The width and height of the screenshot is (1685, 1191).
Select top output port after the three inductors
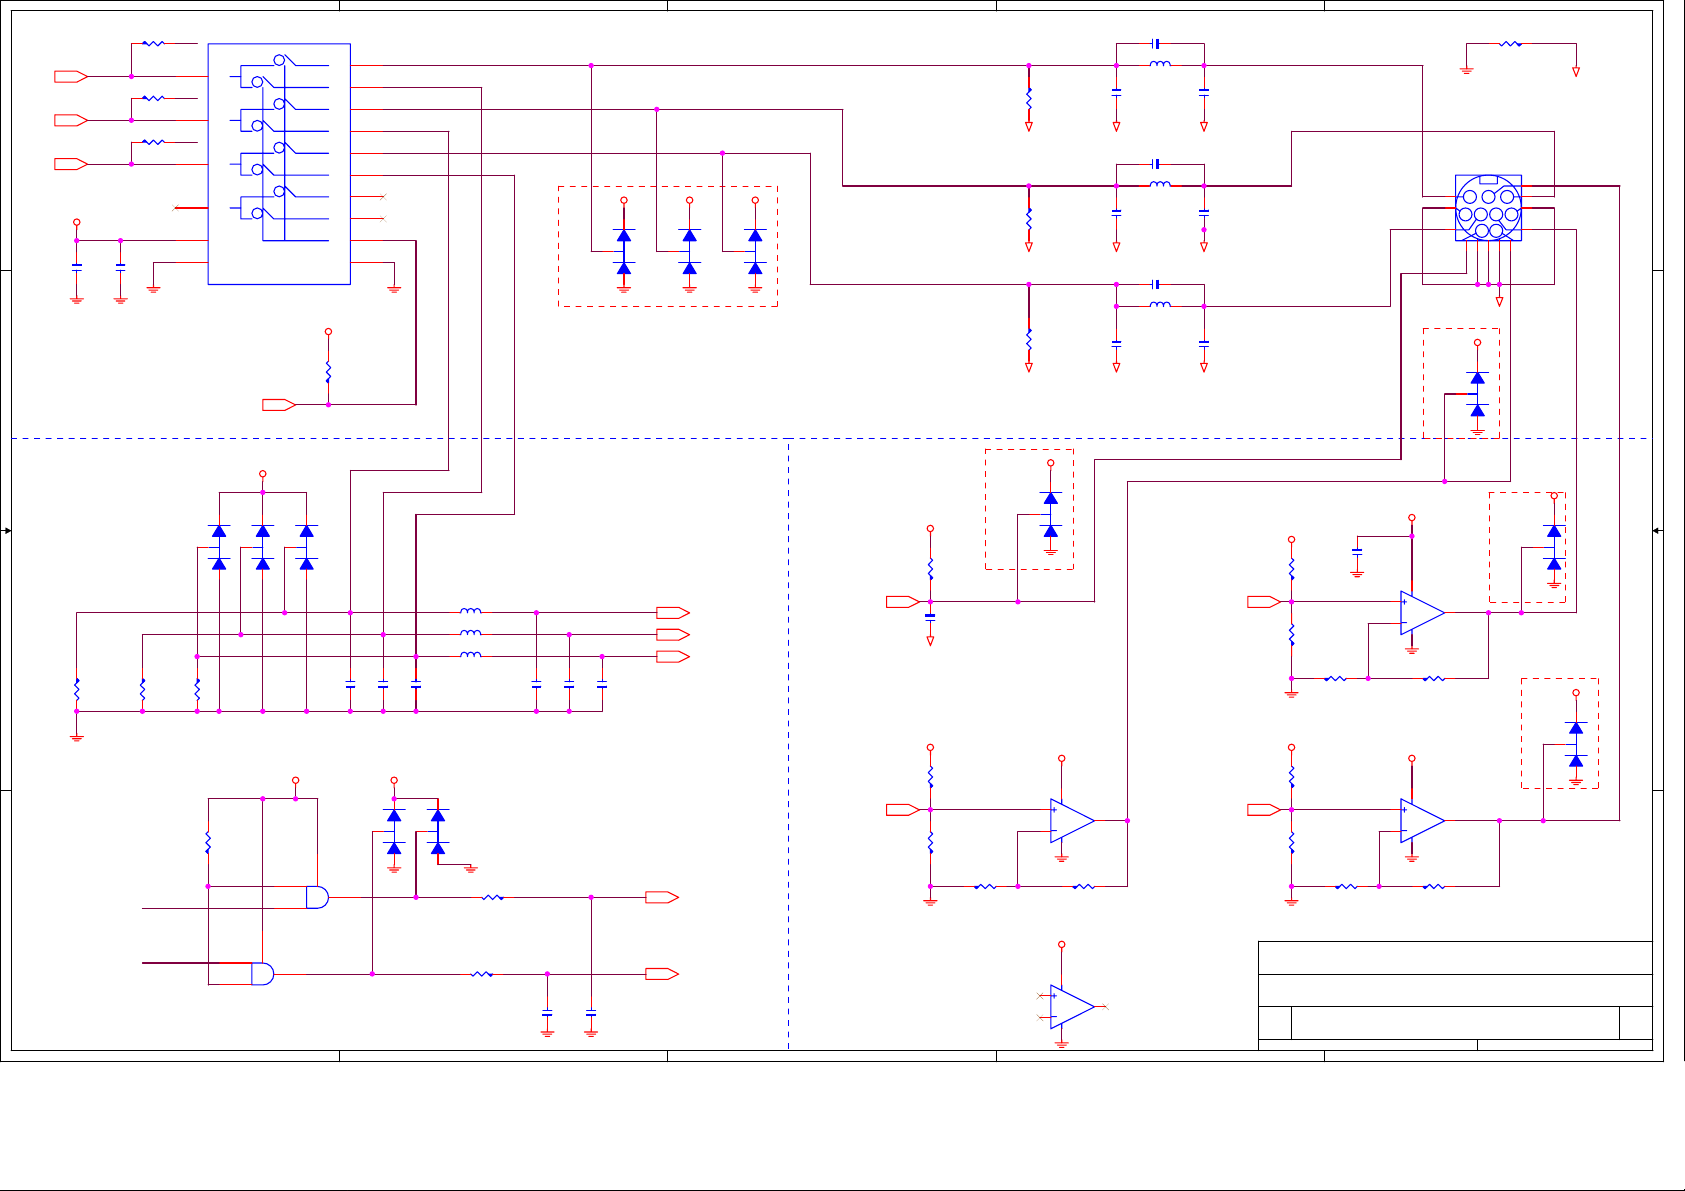pos(673,613)
